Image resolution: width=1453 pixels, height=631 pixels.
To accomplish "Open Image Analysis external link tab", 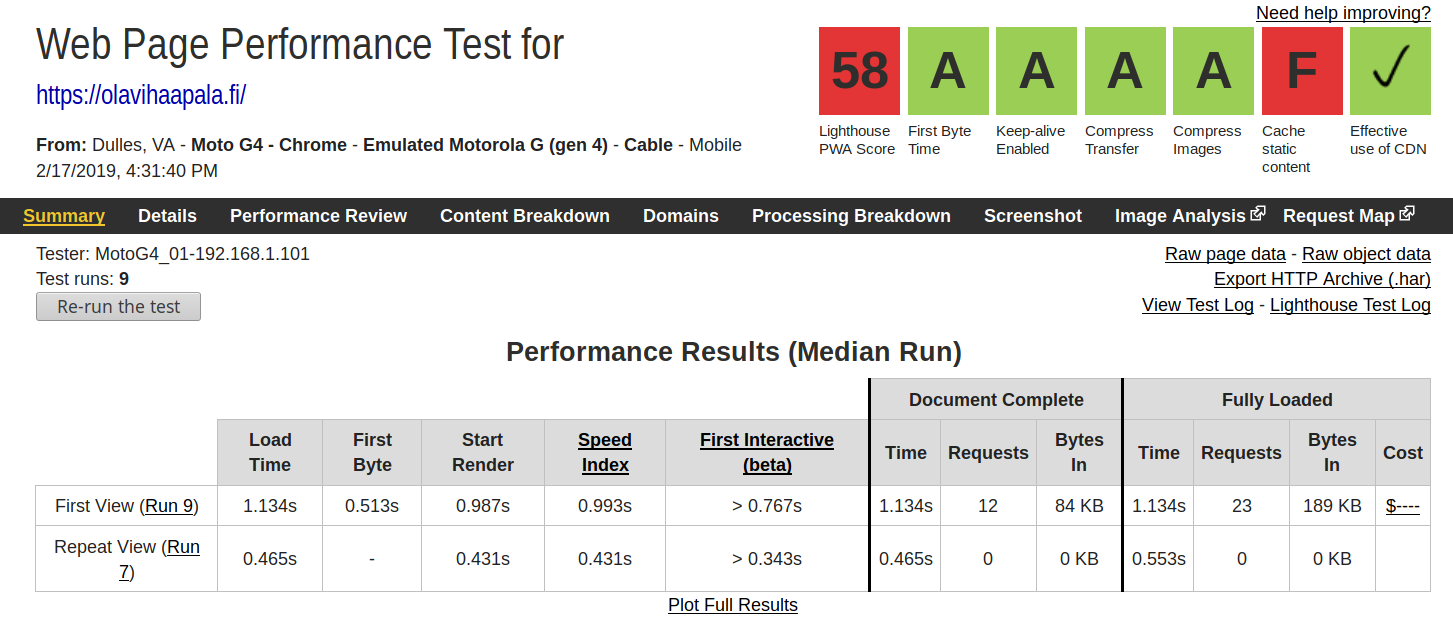I will pyautogui.click(x=1190, y=216).
